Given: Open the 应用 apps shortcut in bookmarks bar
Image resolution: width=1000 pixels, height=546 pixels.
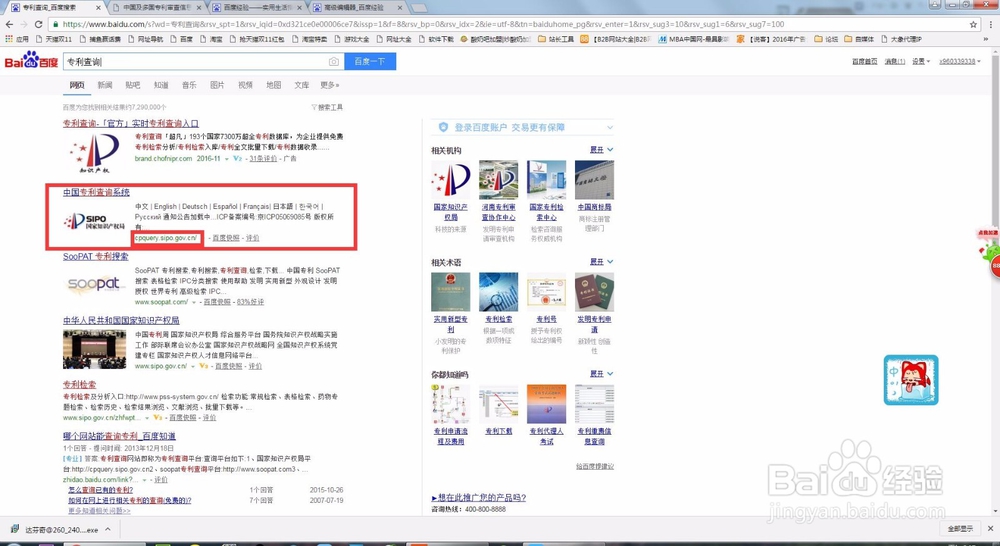Looking at the screenshot, I should click(17, 39).
